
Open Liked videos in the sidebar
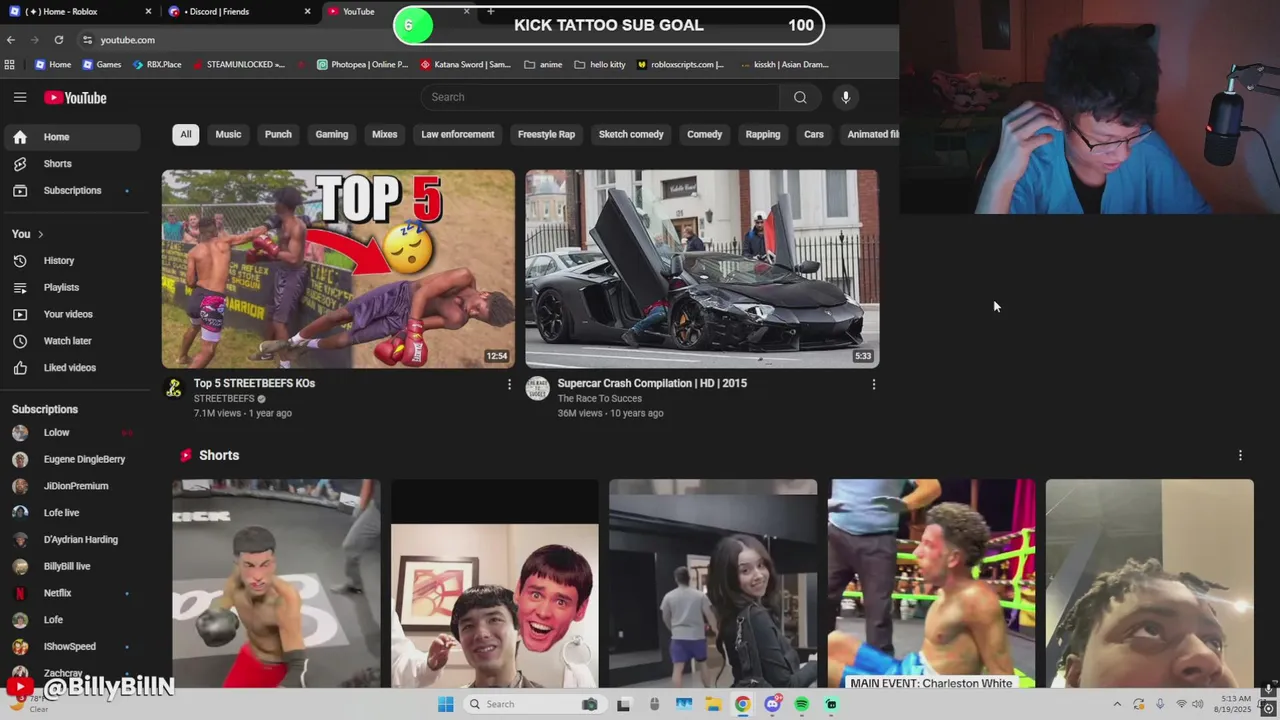coord(72,368)
